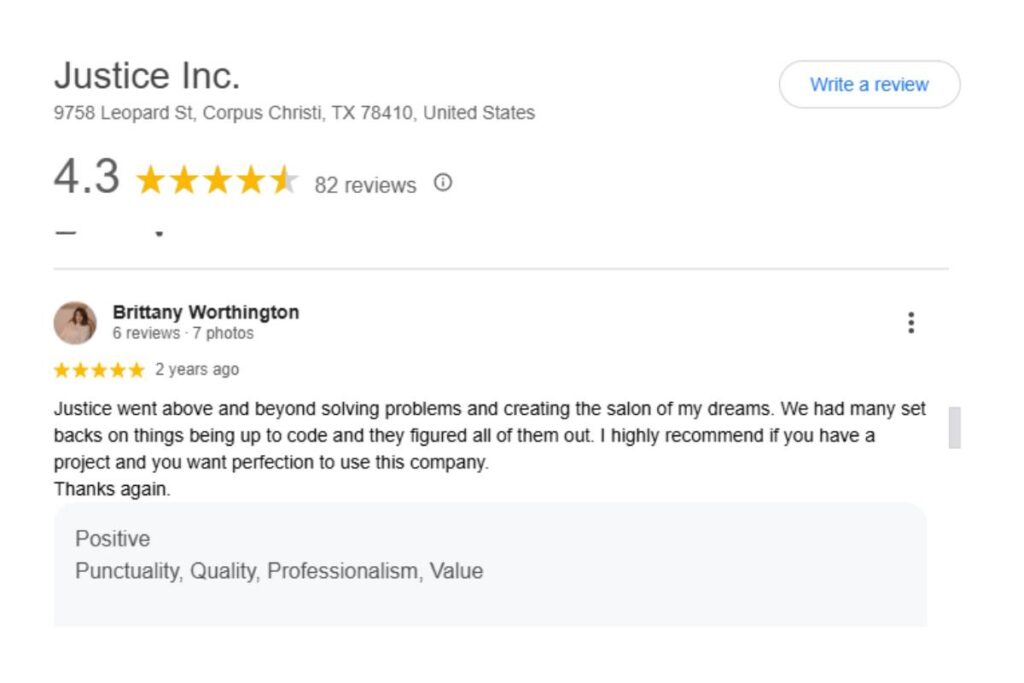The height and width of the screenshot is (683, 1024).
Task: Click the small caret near the dash placeholder
Action: coord(157,233)
